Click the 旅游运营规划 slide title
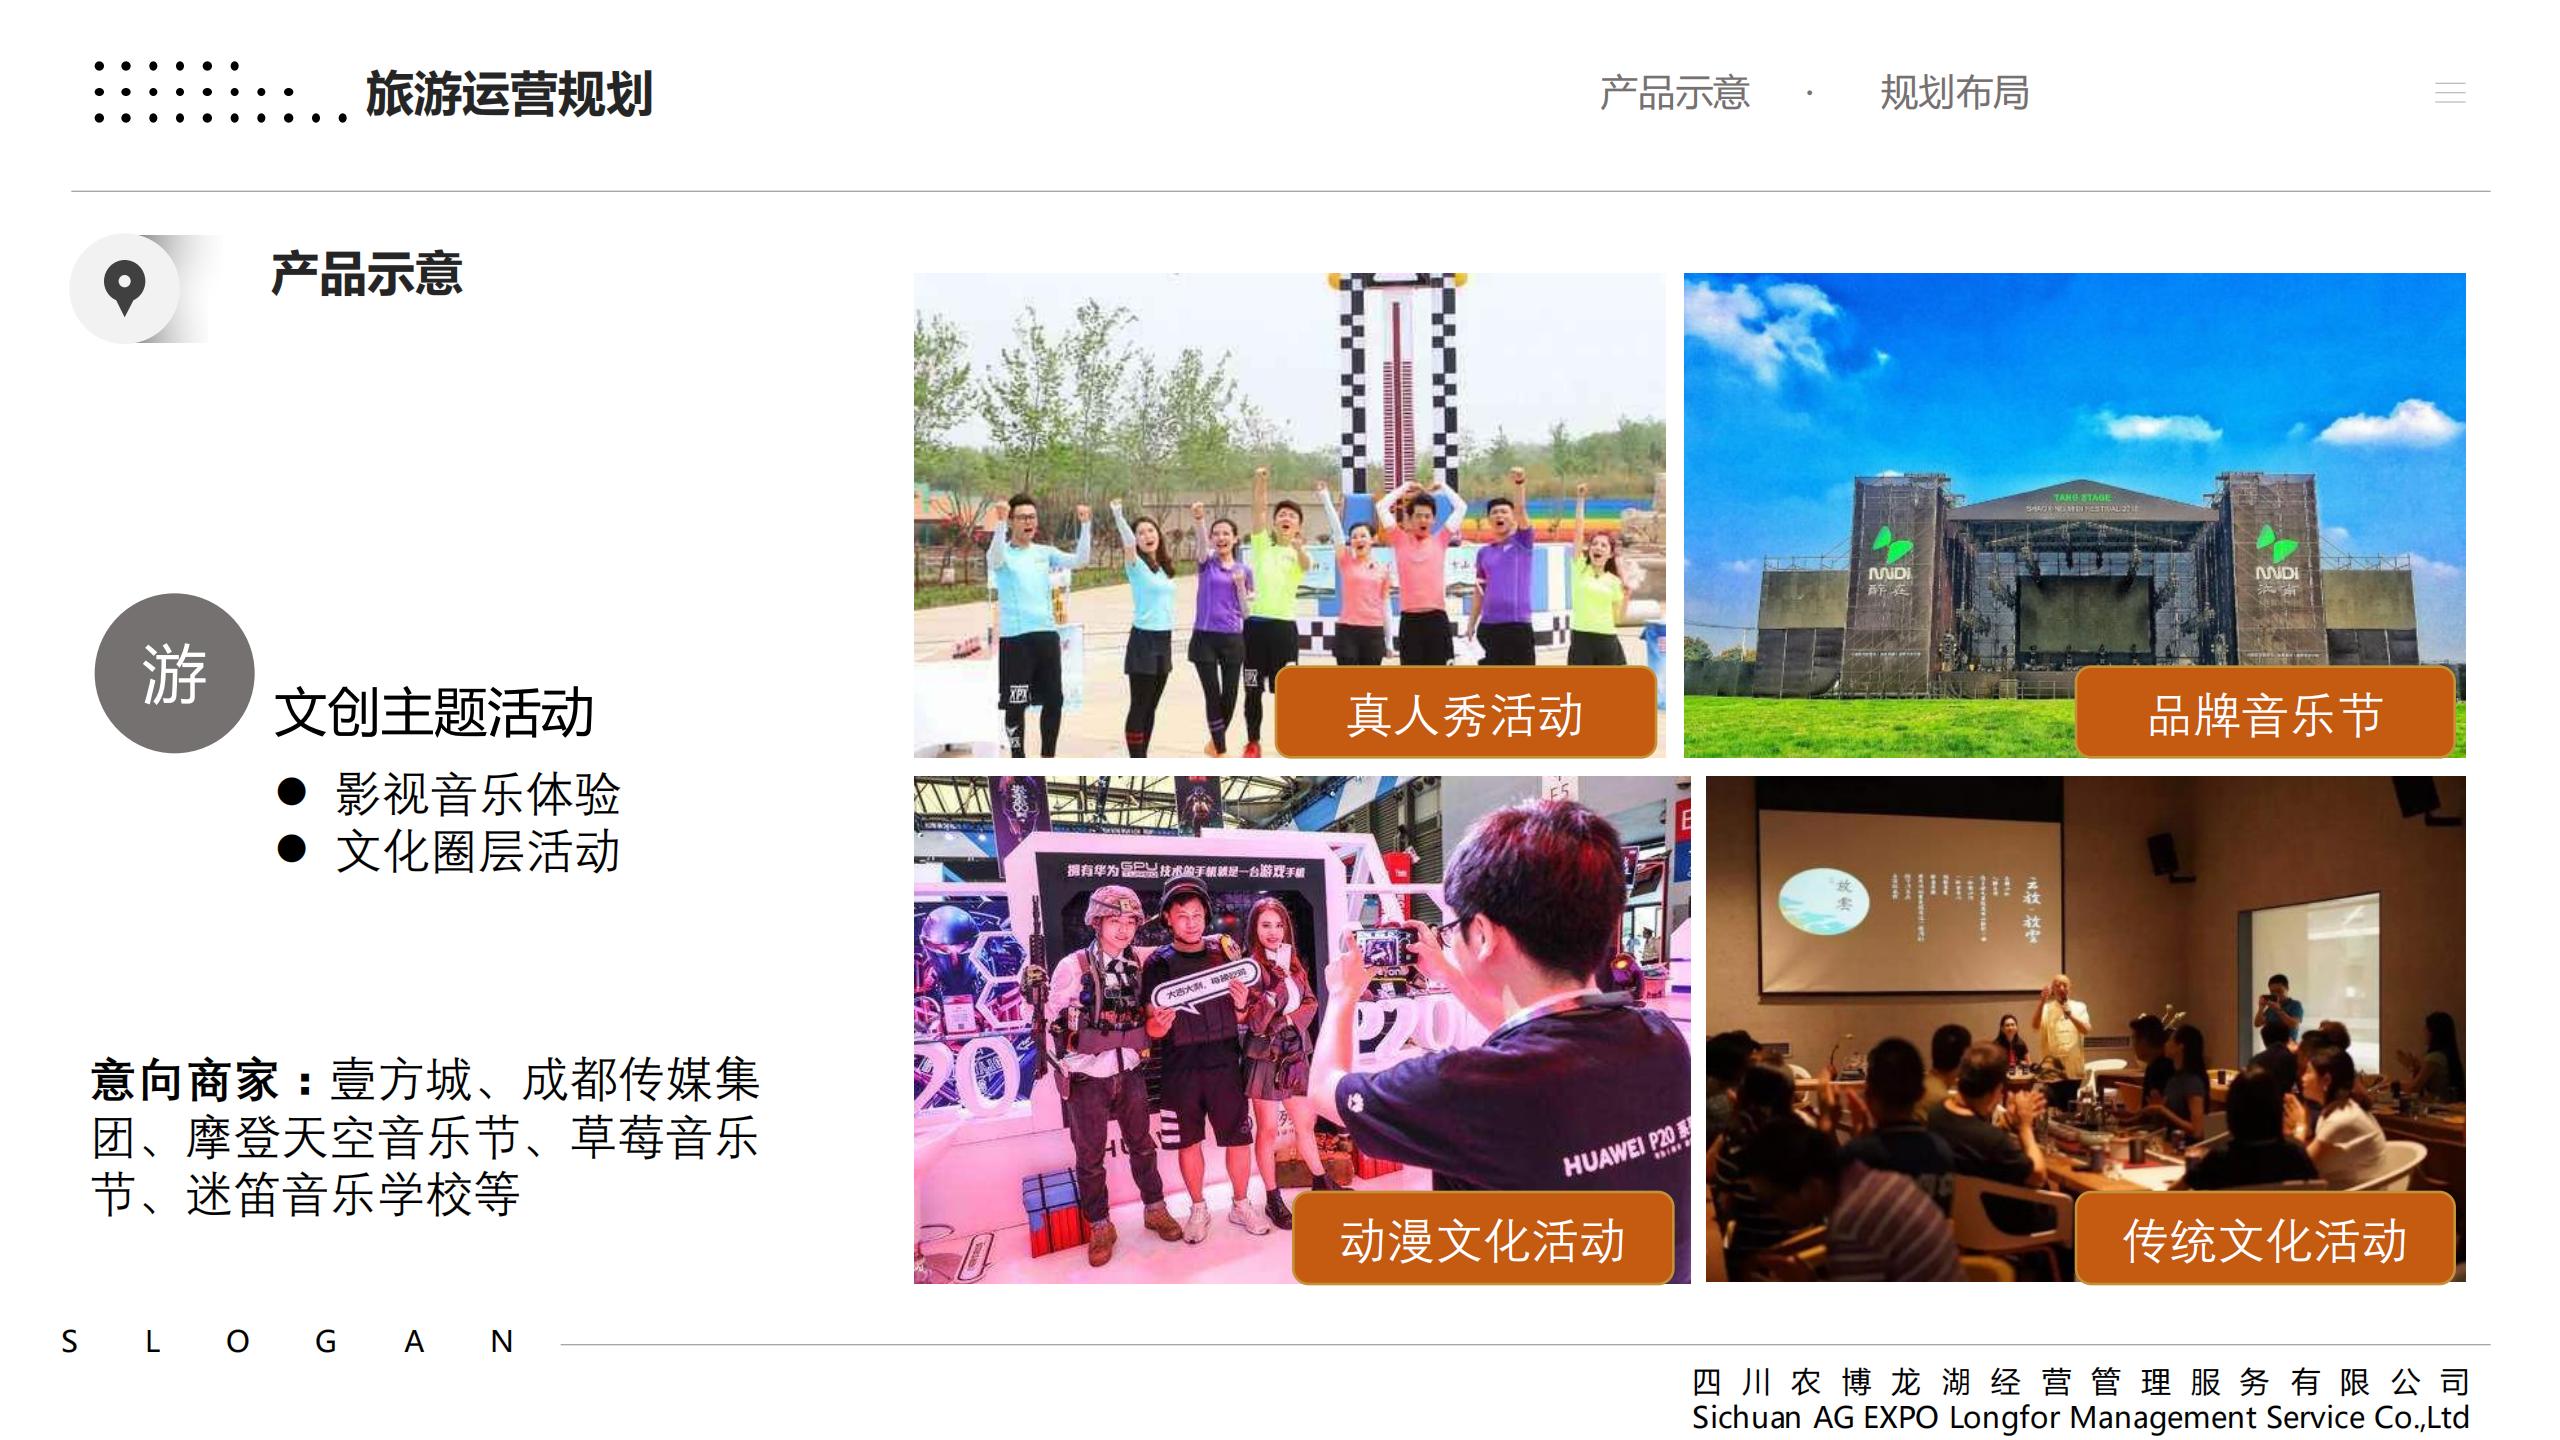This screenshot has height=1440, width=2560. (x=508, y=95)
